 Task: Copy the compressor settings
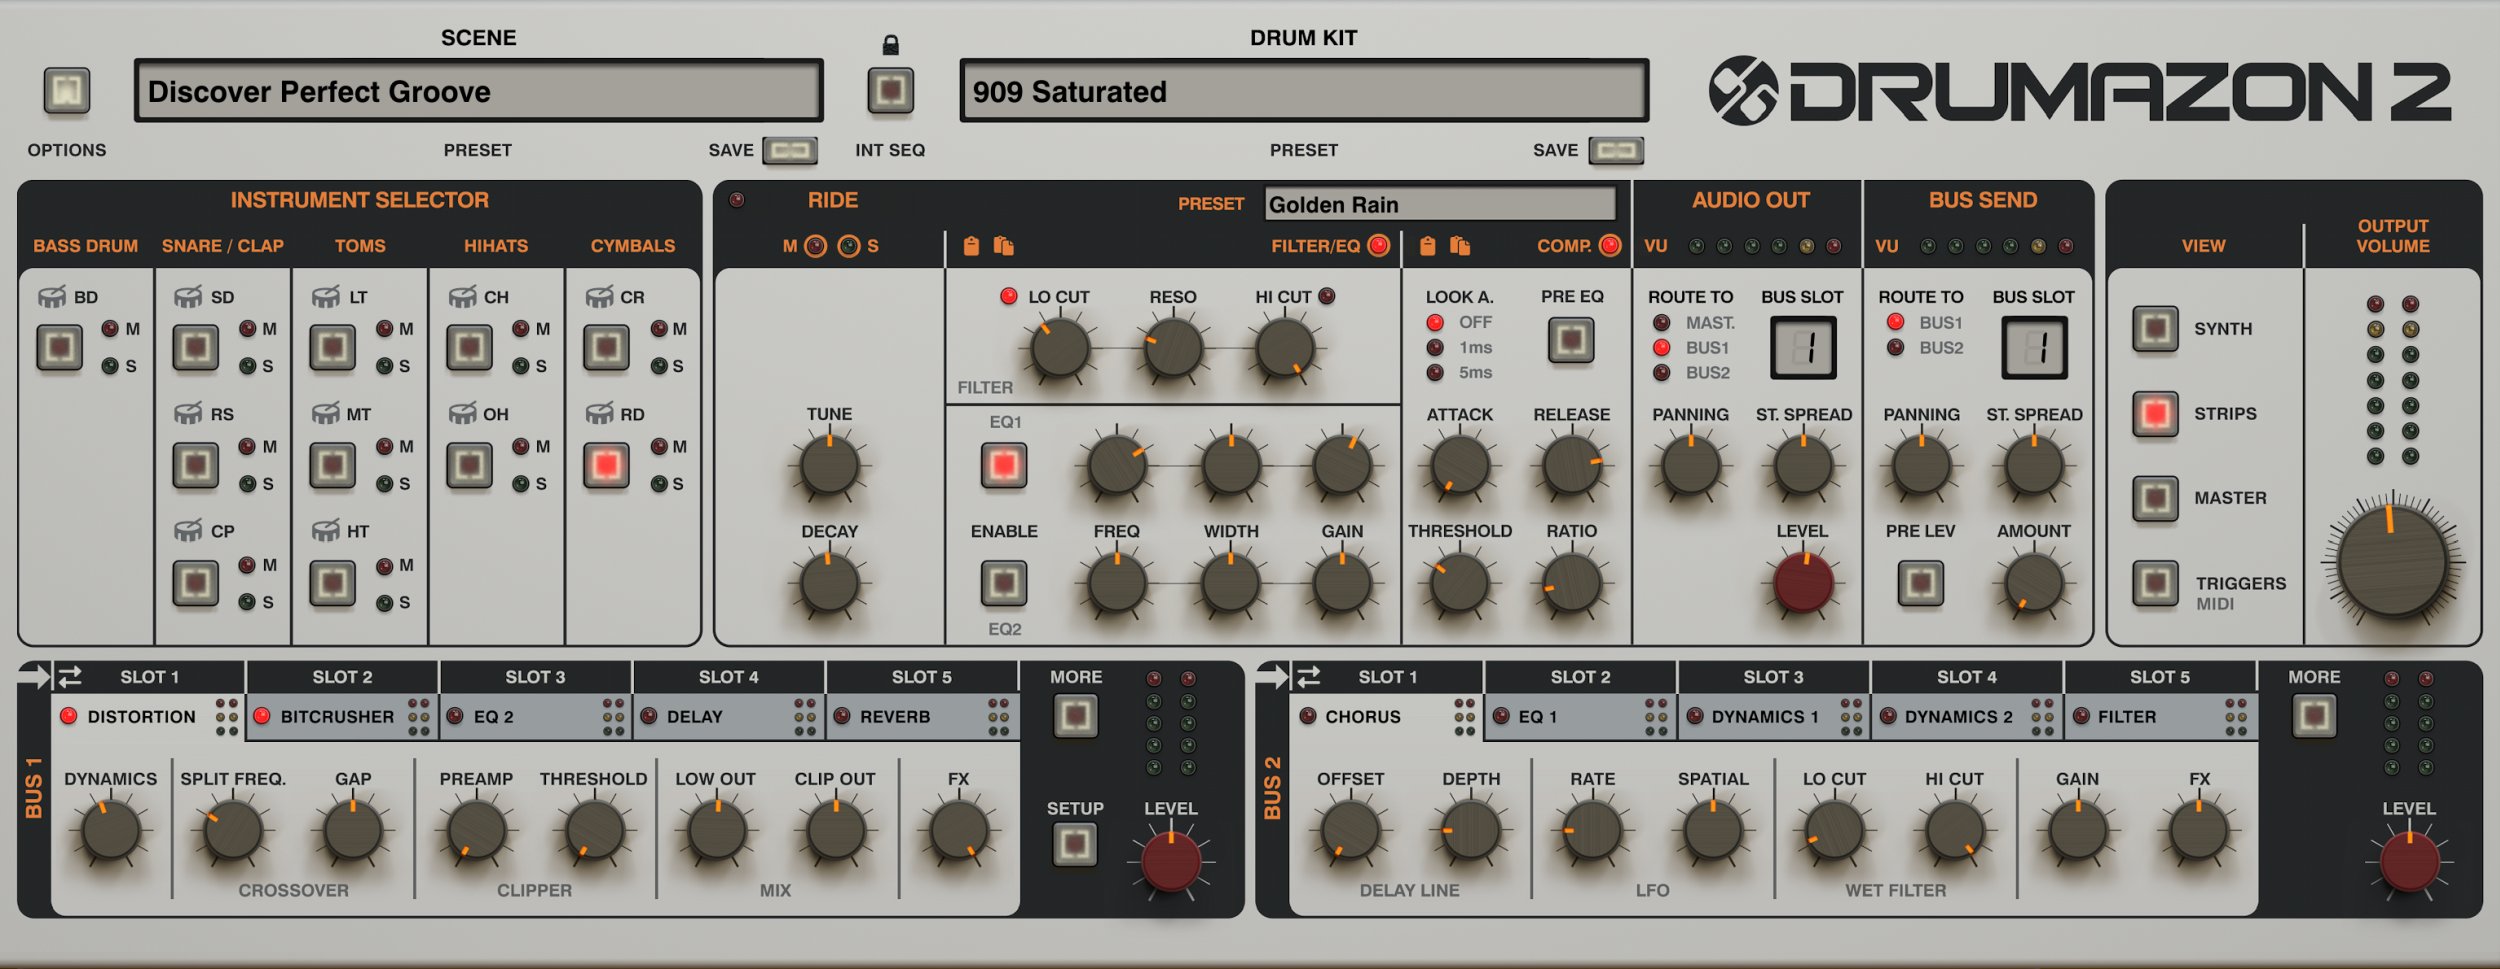[1428, 246]
